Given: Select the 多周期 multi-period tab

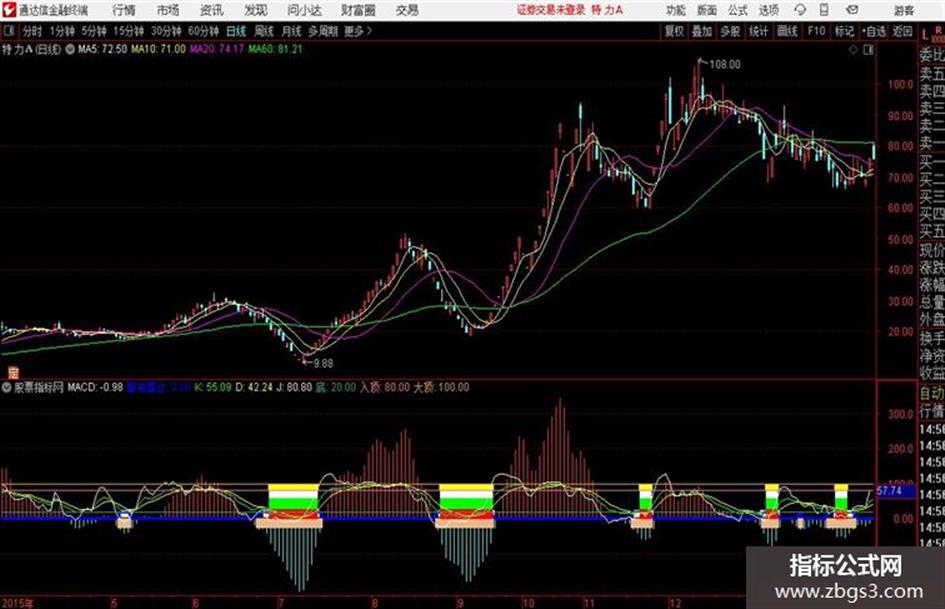Looking at the screenshot, I should tap(322, 31).
